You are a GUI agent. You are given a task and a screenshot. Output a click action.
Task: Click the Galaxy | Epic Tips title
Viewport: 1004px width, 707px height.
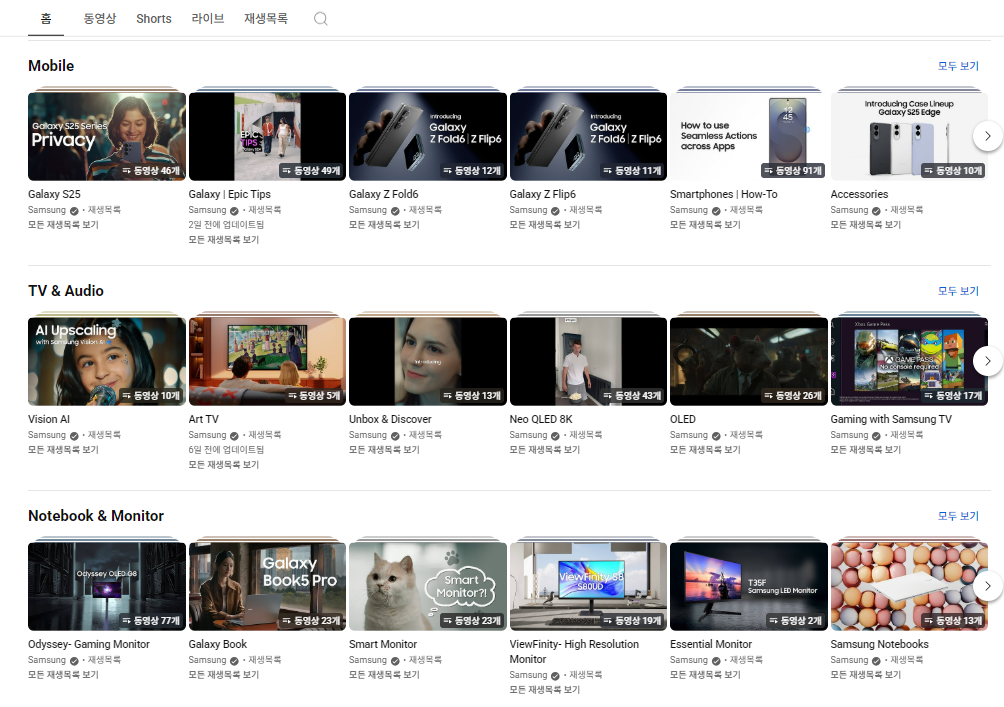[x=229, y=194]
